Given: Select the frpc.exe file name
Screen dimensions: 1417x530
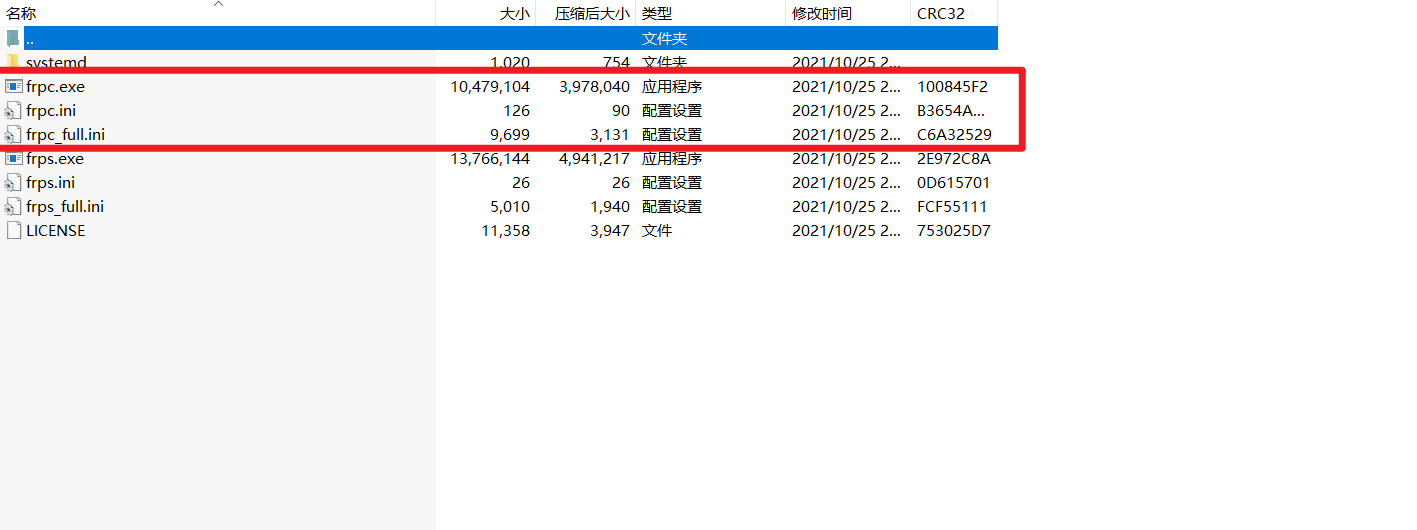Looking at the screenshot, I should click(55, 87).
